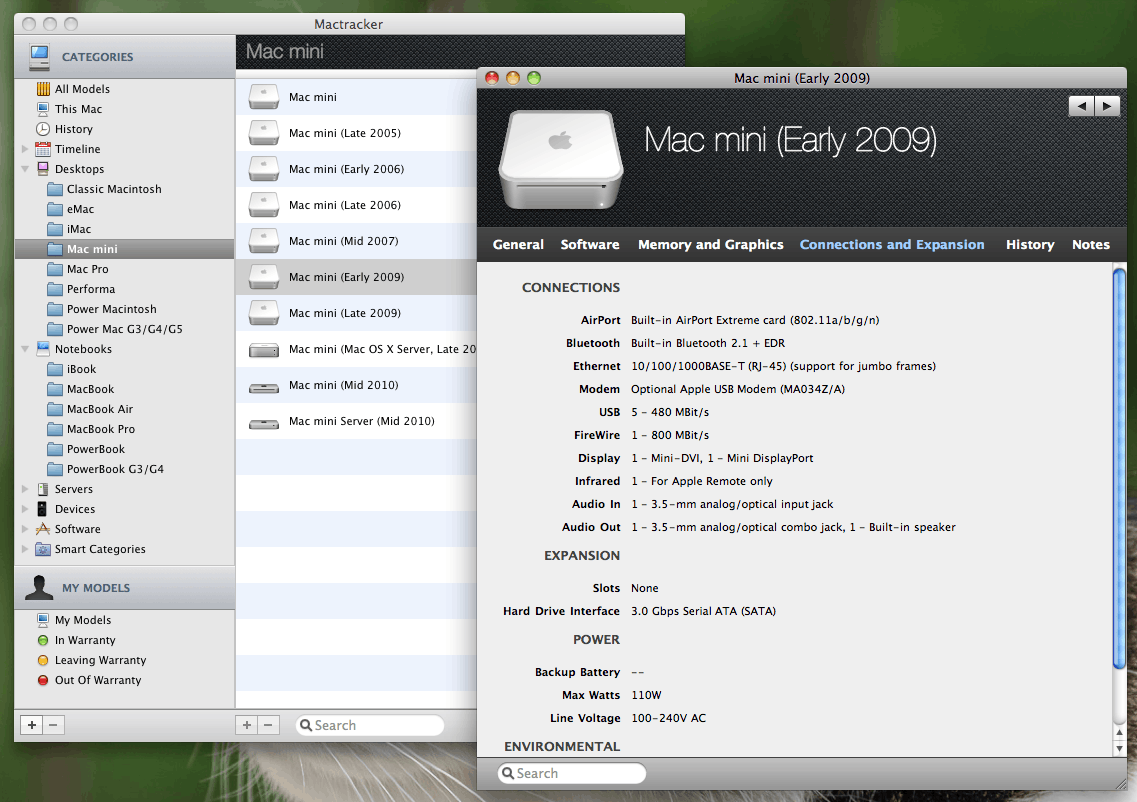Click minus button under sidebar
The width and height of the screenshot is (1137, 802).
[54, 724]
